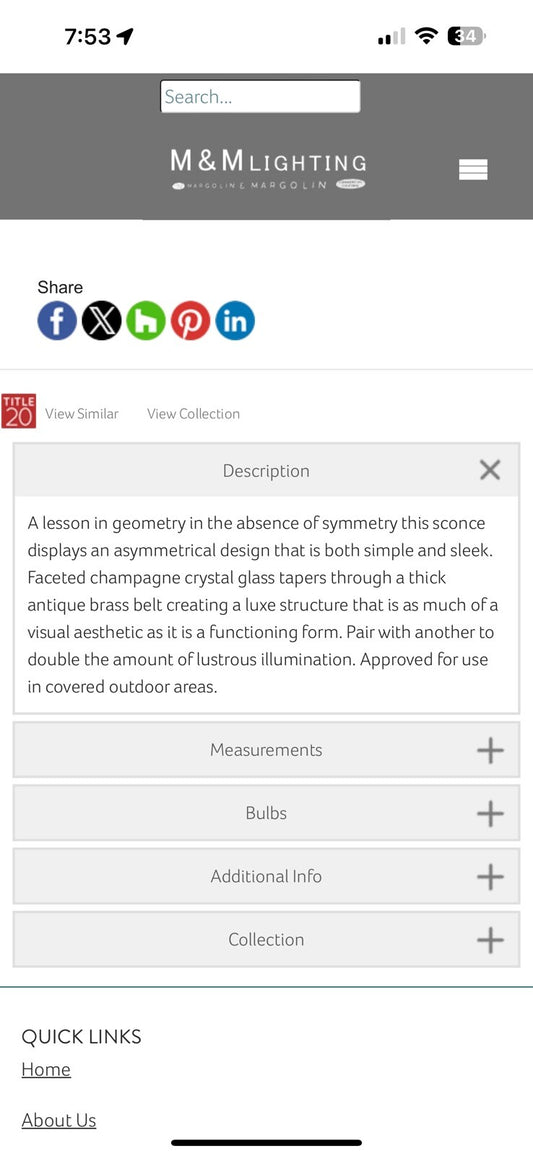Collapse the Description section with X

pyautogui.click(x=490, y=470)
